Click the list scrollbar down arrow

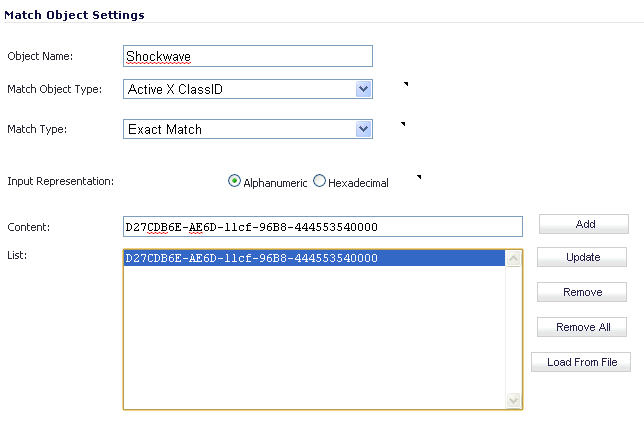(513, 400)
